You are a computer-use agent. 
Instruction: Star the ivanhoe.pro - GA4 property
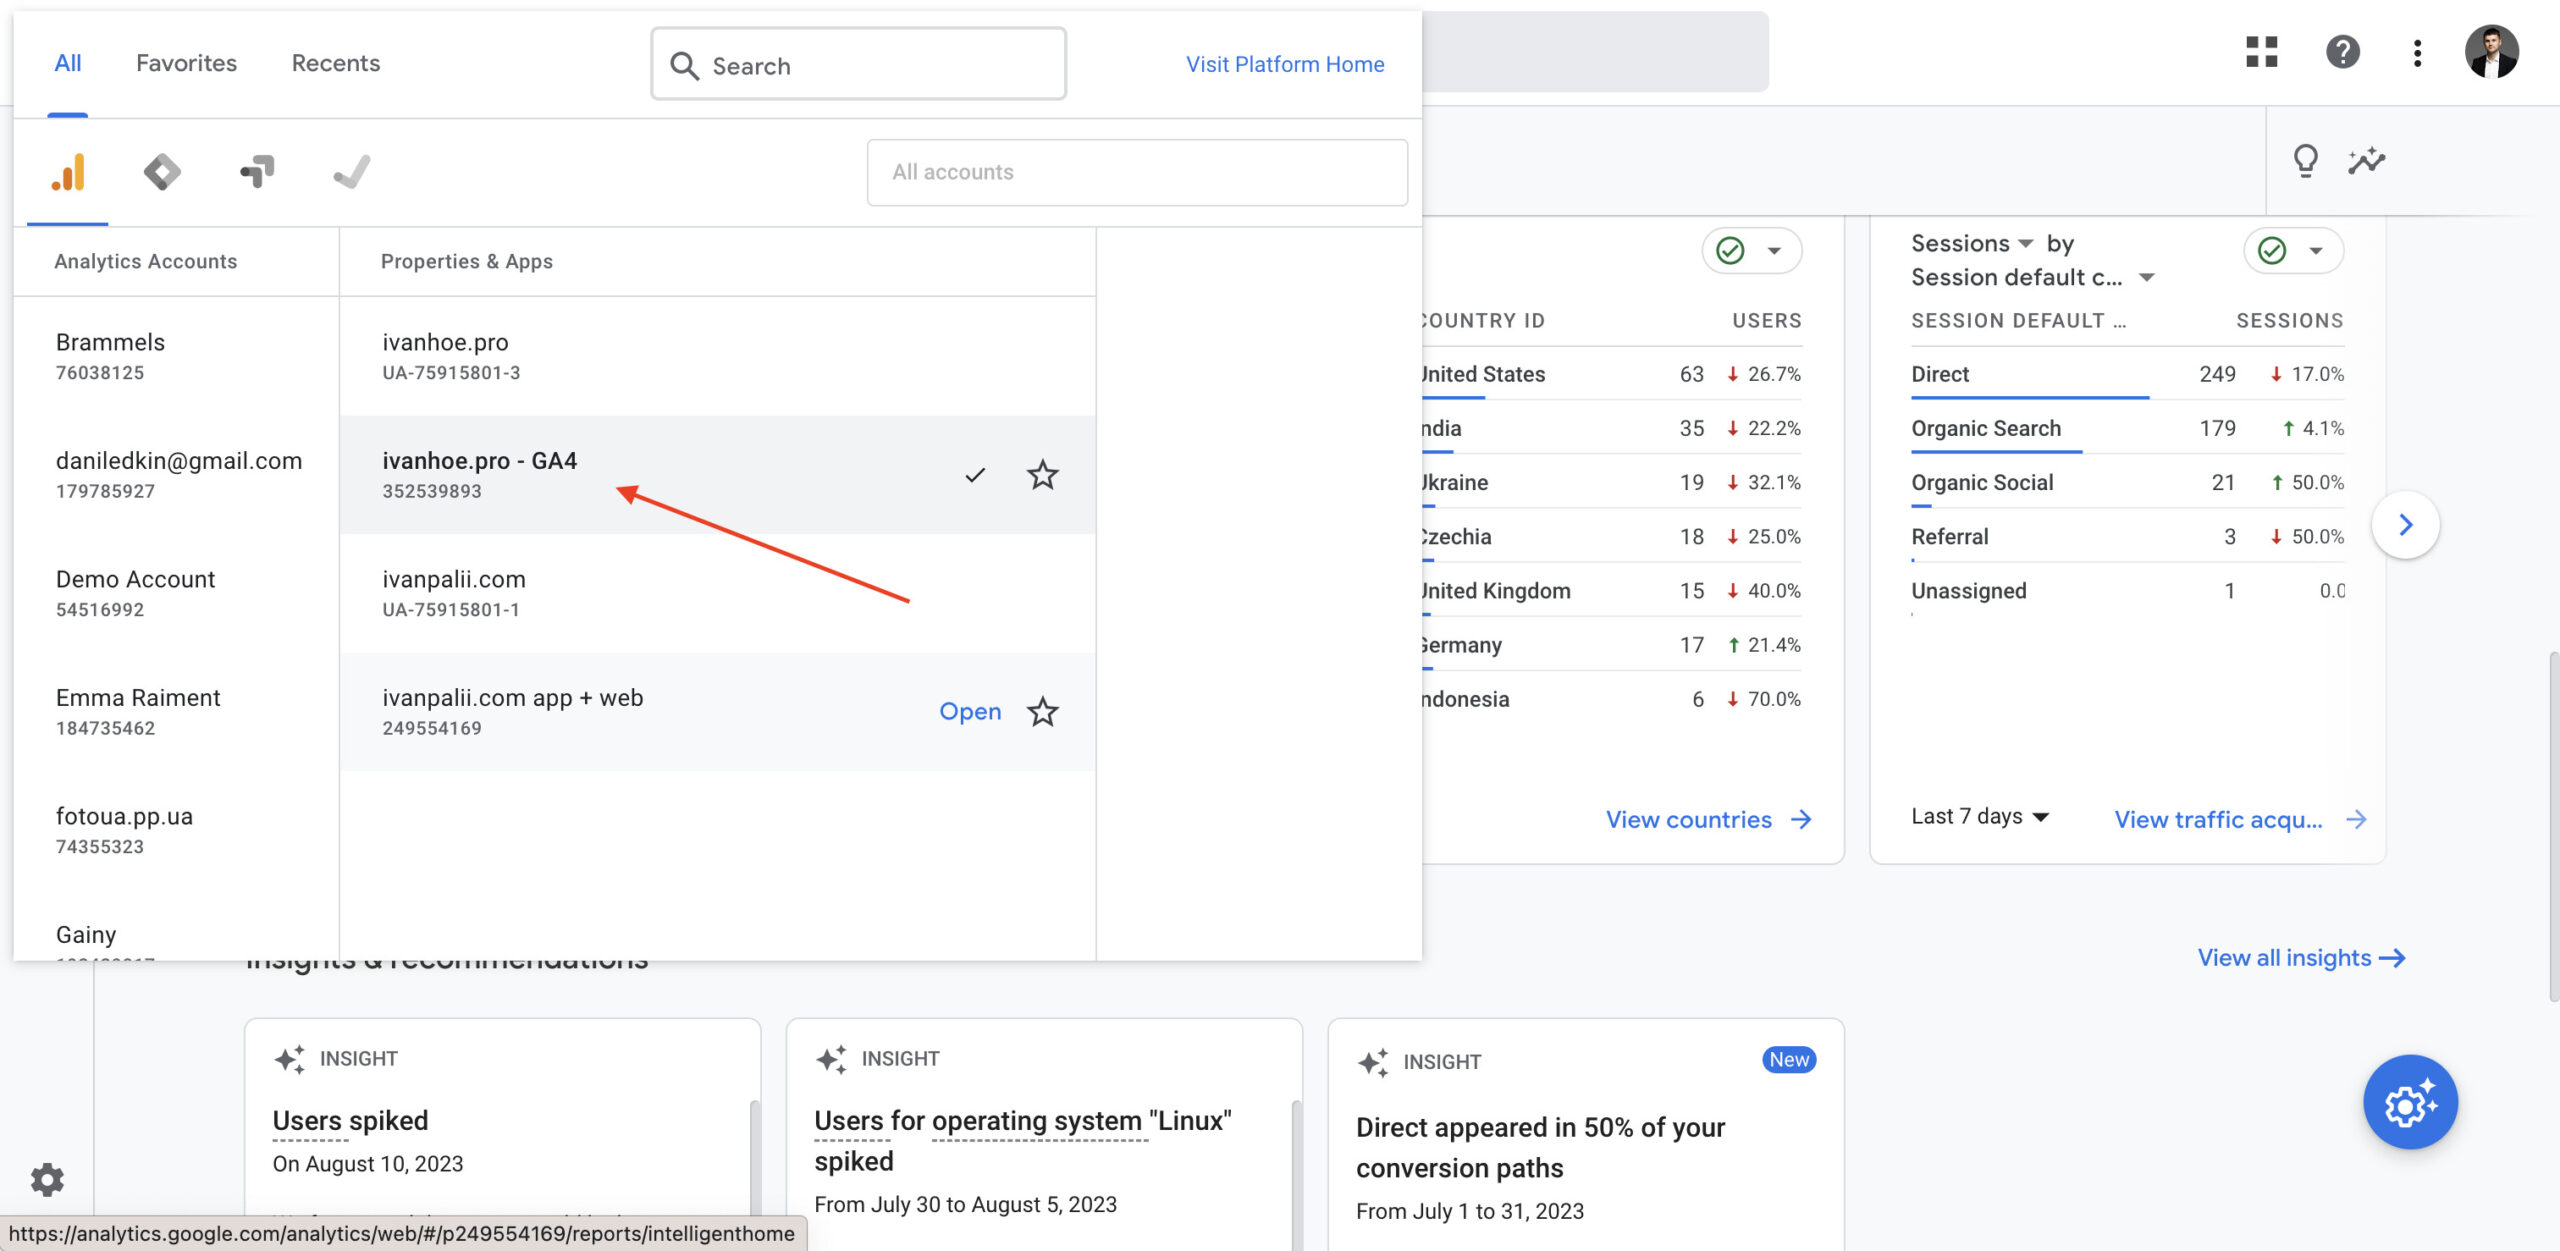[1042, 475]
